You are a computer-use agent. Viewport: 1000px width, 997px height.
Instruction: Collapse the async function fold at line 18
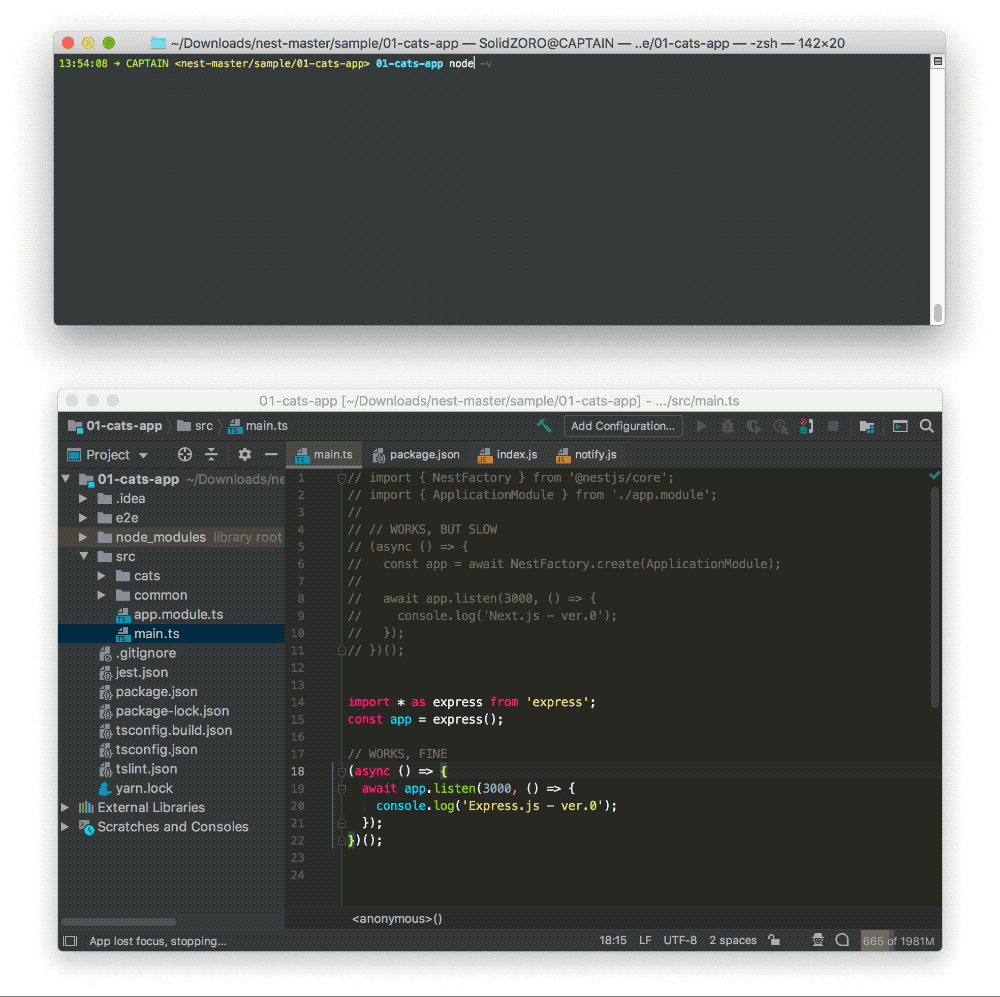click(x=342, y=771)
